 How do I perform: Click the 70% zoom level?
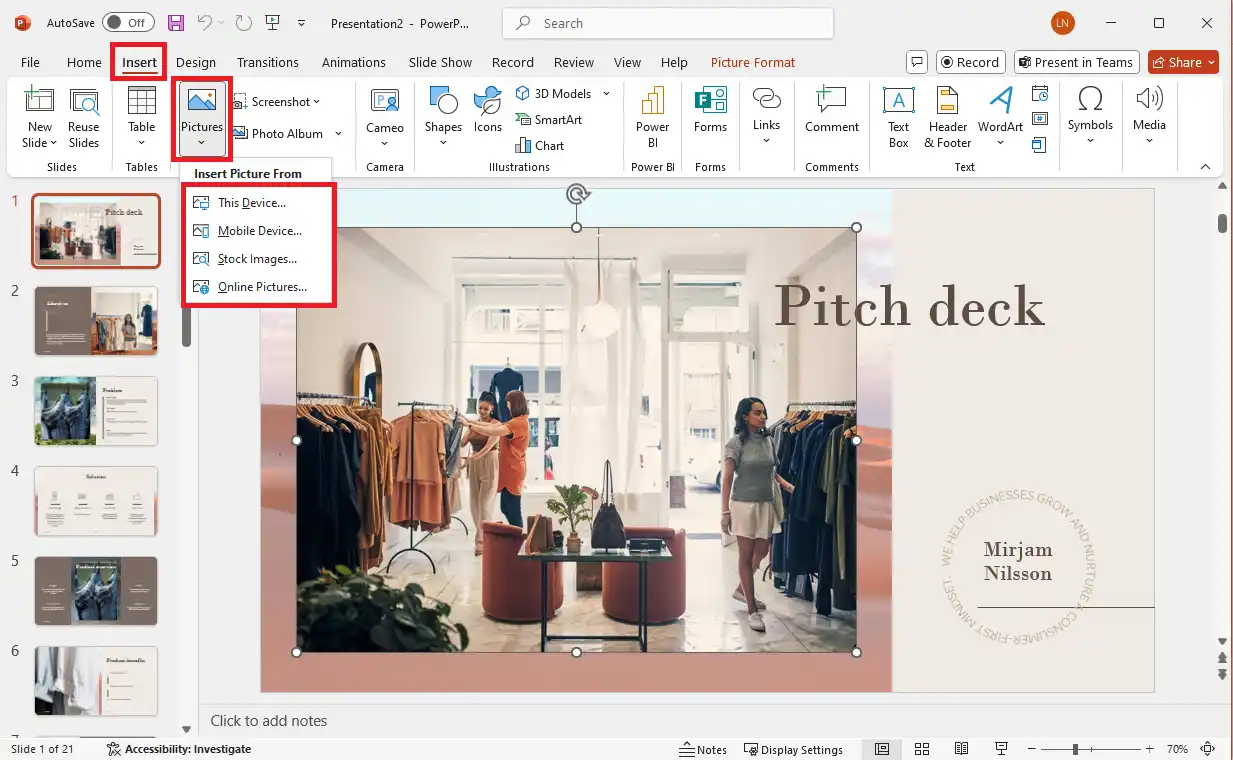(x=1177, y=749)
